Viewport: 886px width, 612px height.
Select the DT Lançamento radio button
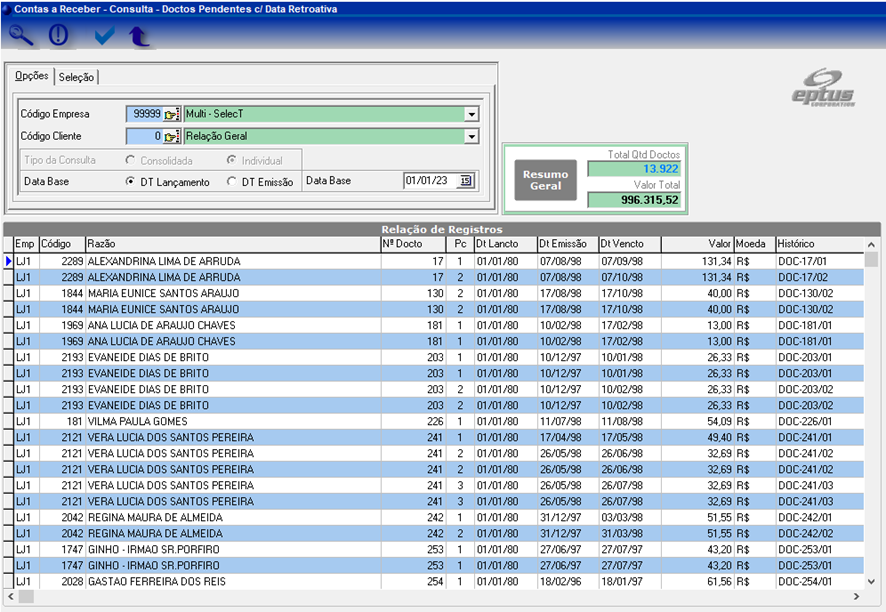point(131,182)
